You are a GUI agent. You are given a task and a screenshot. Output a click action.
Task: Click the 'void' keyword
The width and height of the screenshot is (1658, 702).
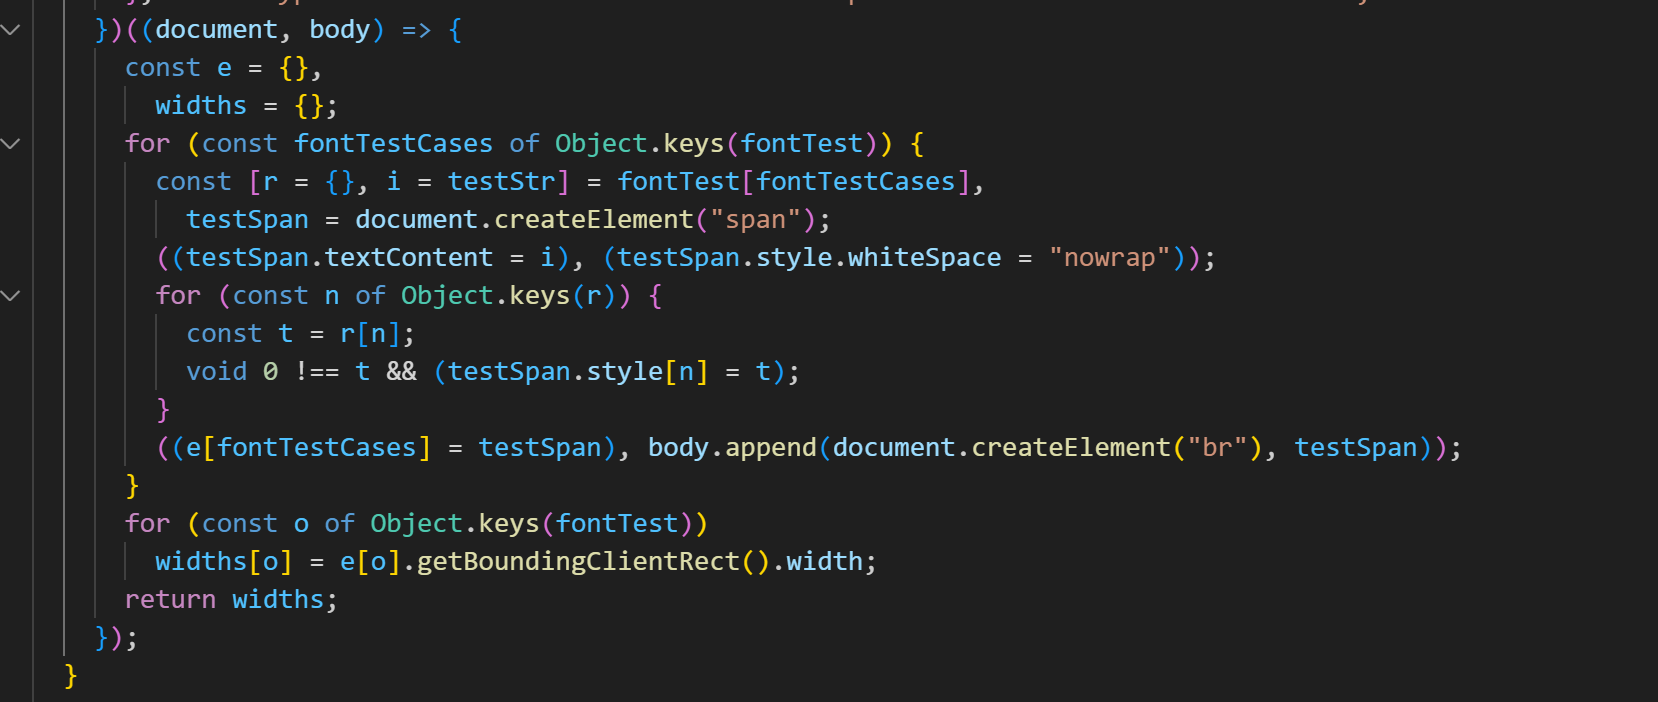216,372
